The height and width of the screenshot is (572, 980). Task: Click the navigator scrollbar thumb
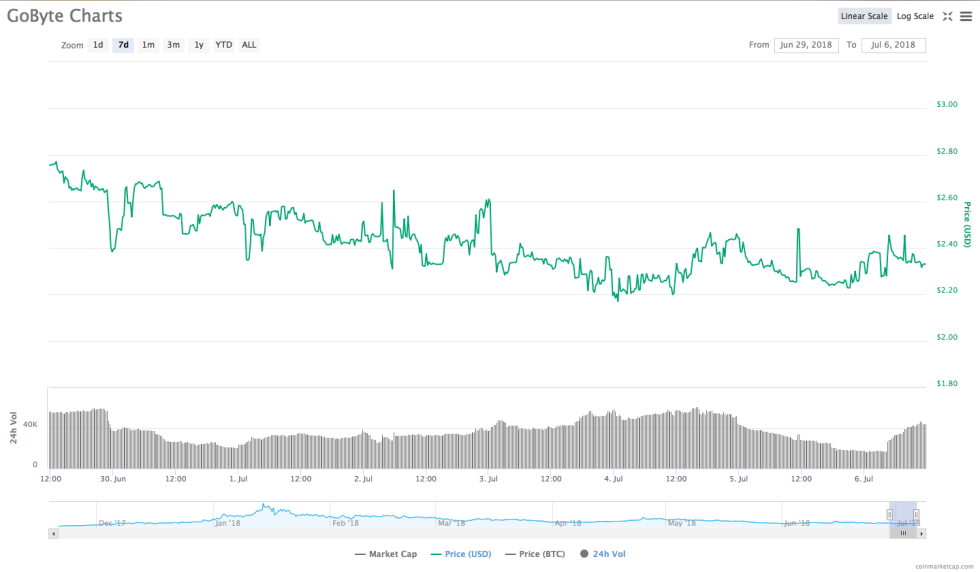(903, 533)
